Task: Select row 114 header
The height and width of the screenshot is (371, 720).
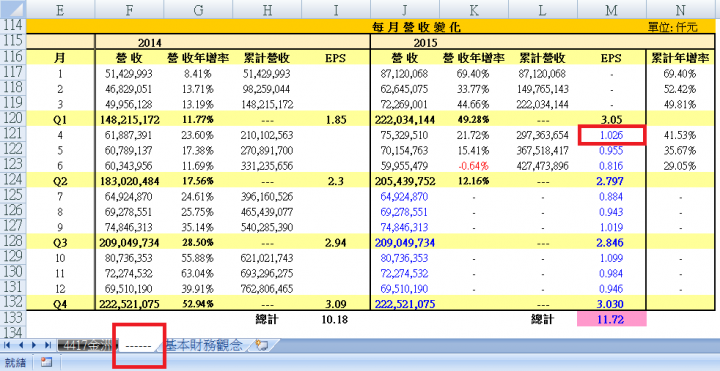Action: tap(13, 26)
